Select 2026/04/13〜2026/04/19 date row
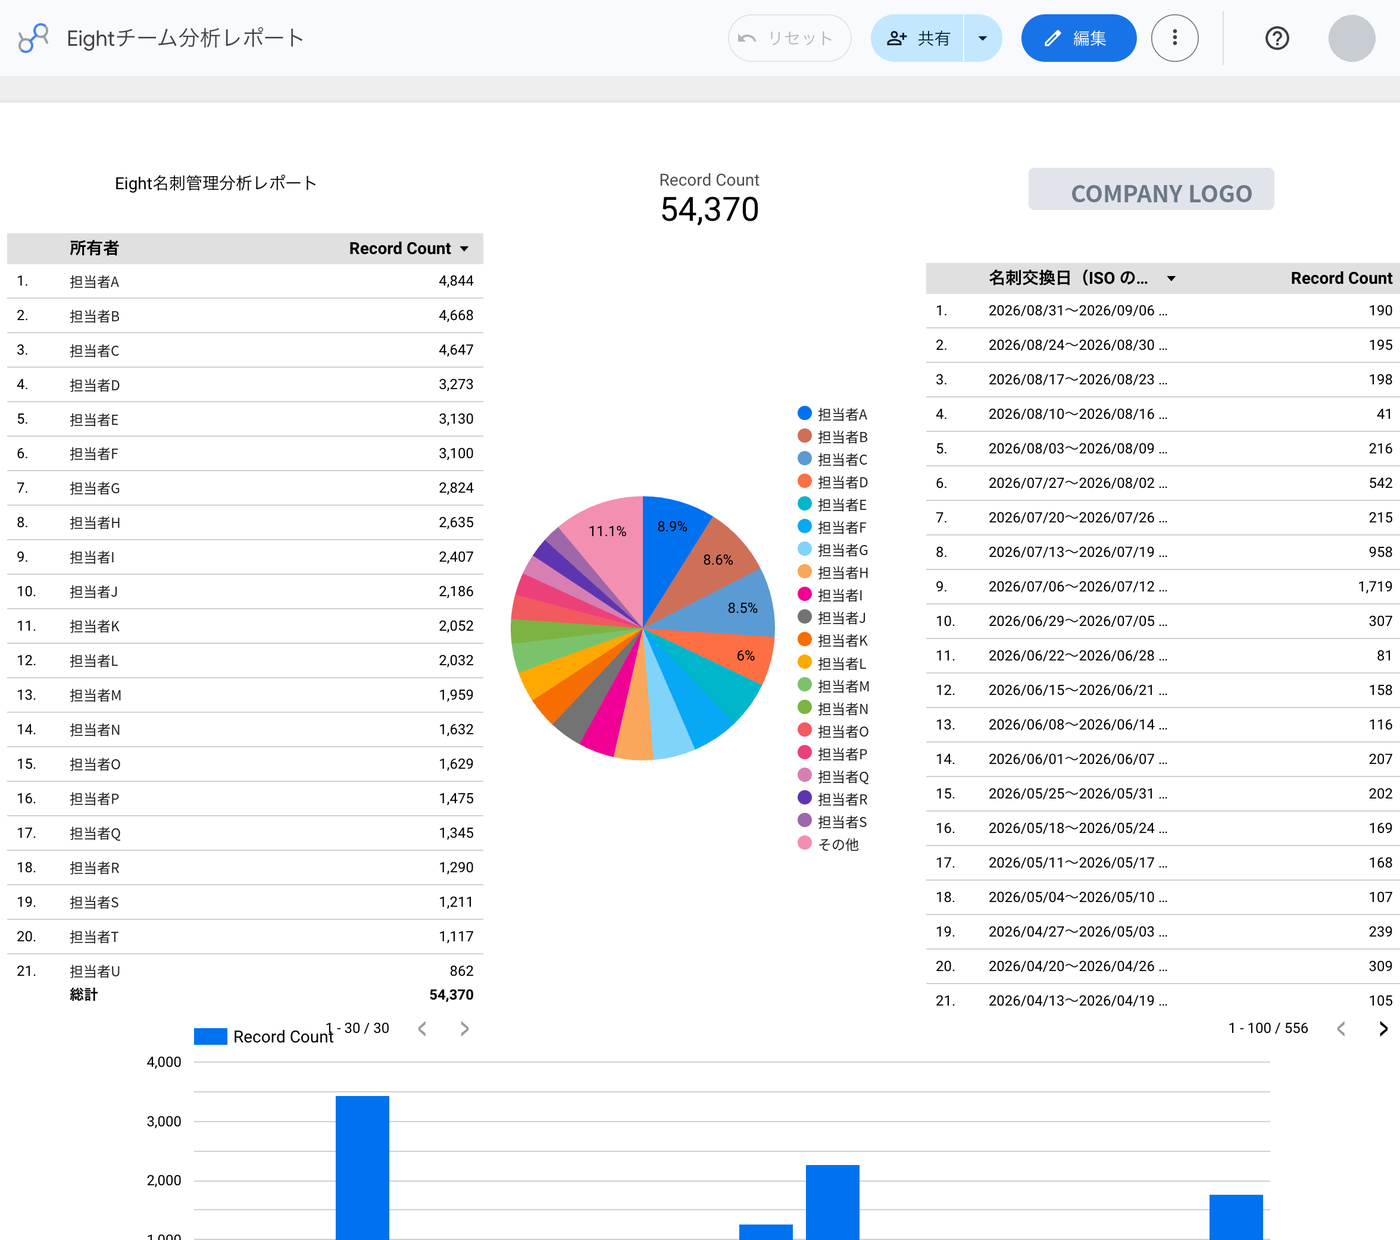The image size is (1400, 1240). (x=1163, y=1001)
